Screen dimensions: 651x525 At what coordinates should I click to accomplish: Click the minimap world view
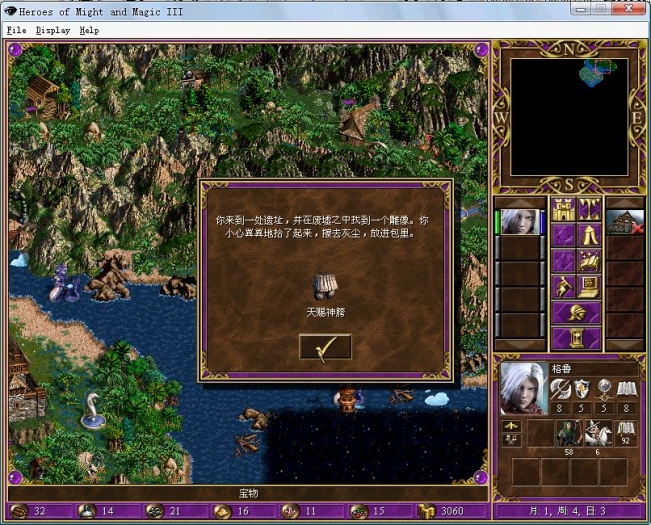coord(569,117)
